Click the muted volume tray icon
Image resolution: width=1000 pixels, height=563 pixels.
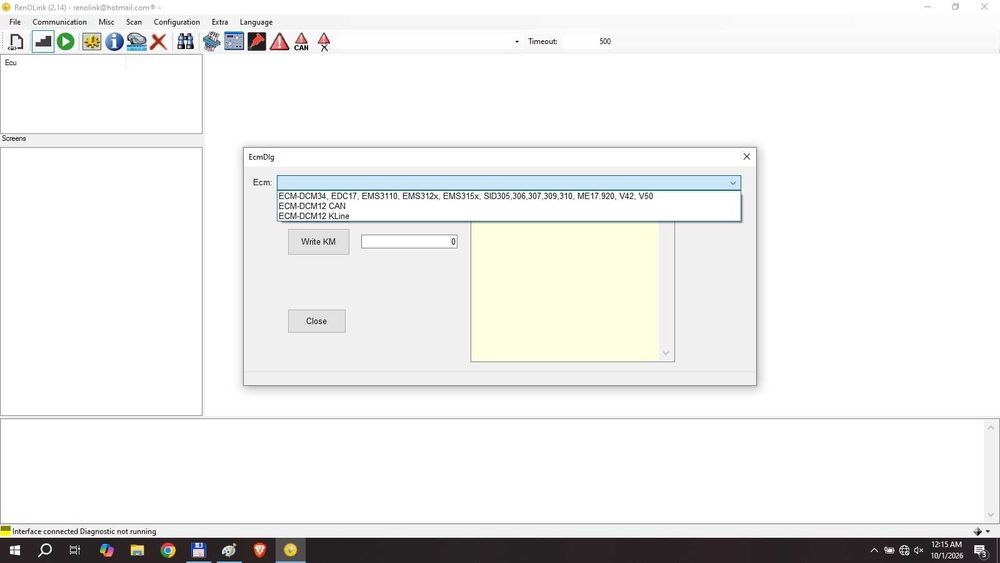tap(918, 550)
